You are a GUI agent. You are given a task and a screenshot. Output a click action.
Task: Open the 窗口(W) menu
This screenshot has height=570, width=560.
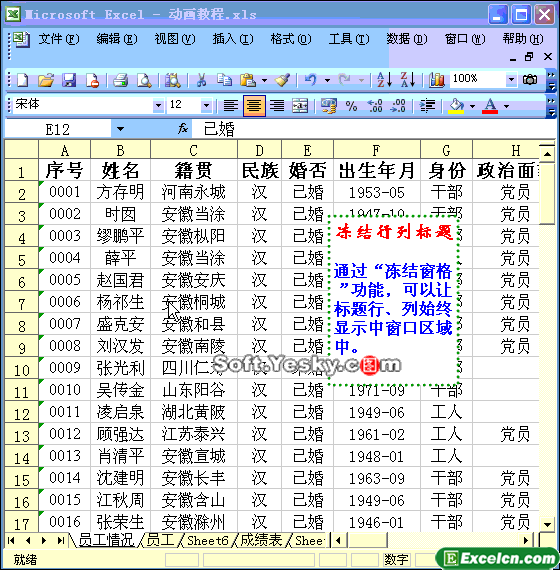tap(465, 39)
